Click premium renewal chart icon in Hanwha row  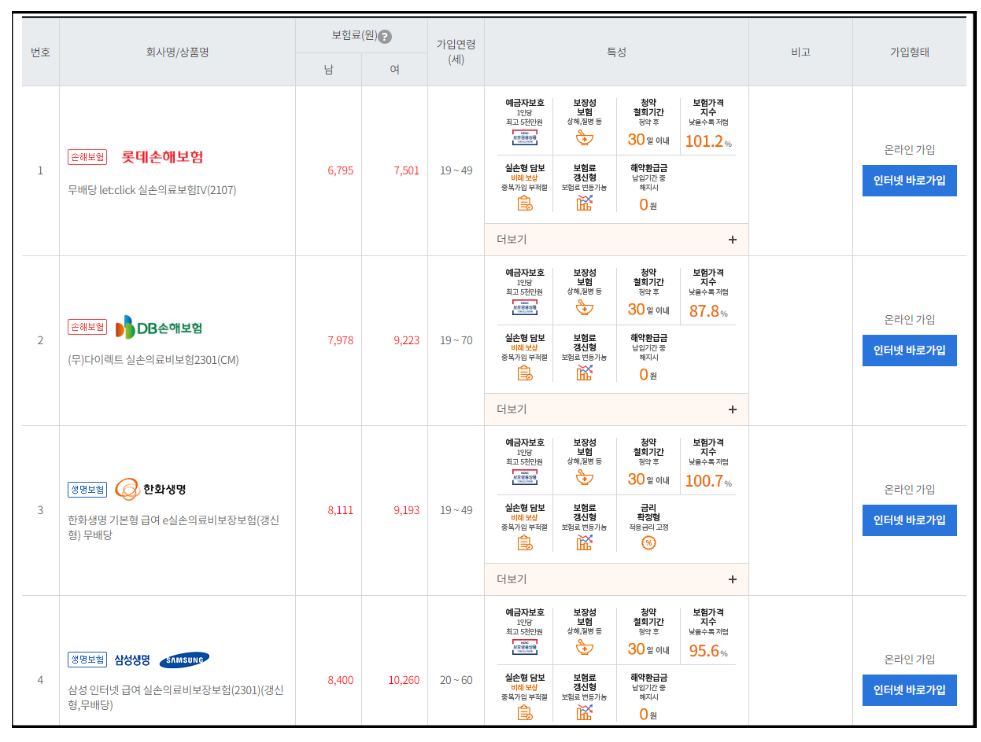[x=584, y=542]
